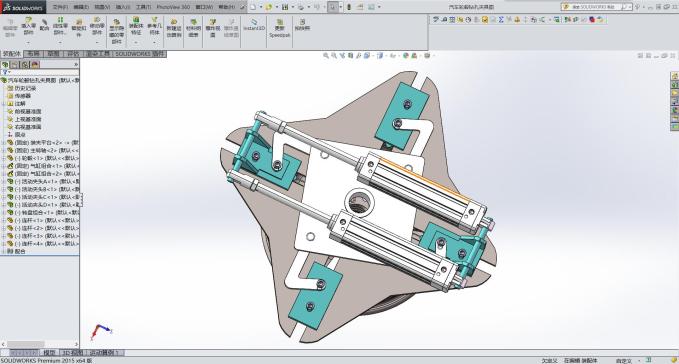Expand dropdown under 装配体特征
The image size is (679, 364).
136,42
